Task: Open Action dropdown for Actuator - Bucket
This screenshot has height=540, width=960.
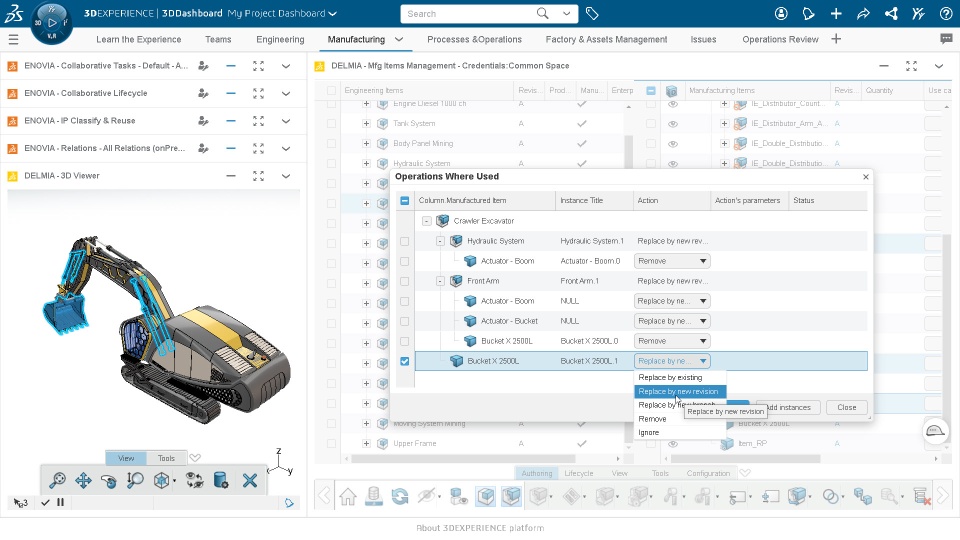Action: click(672, 321)
